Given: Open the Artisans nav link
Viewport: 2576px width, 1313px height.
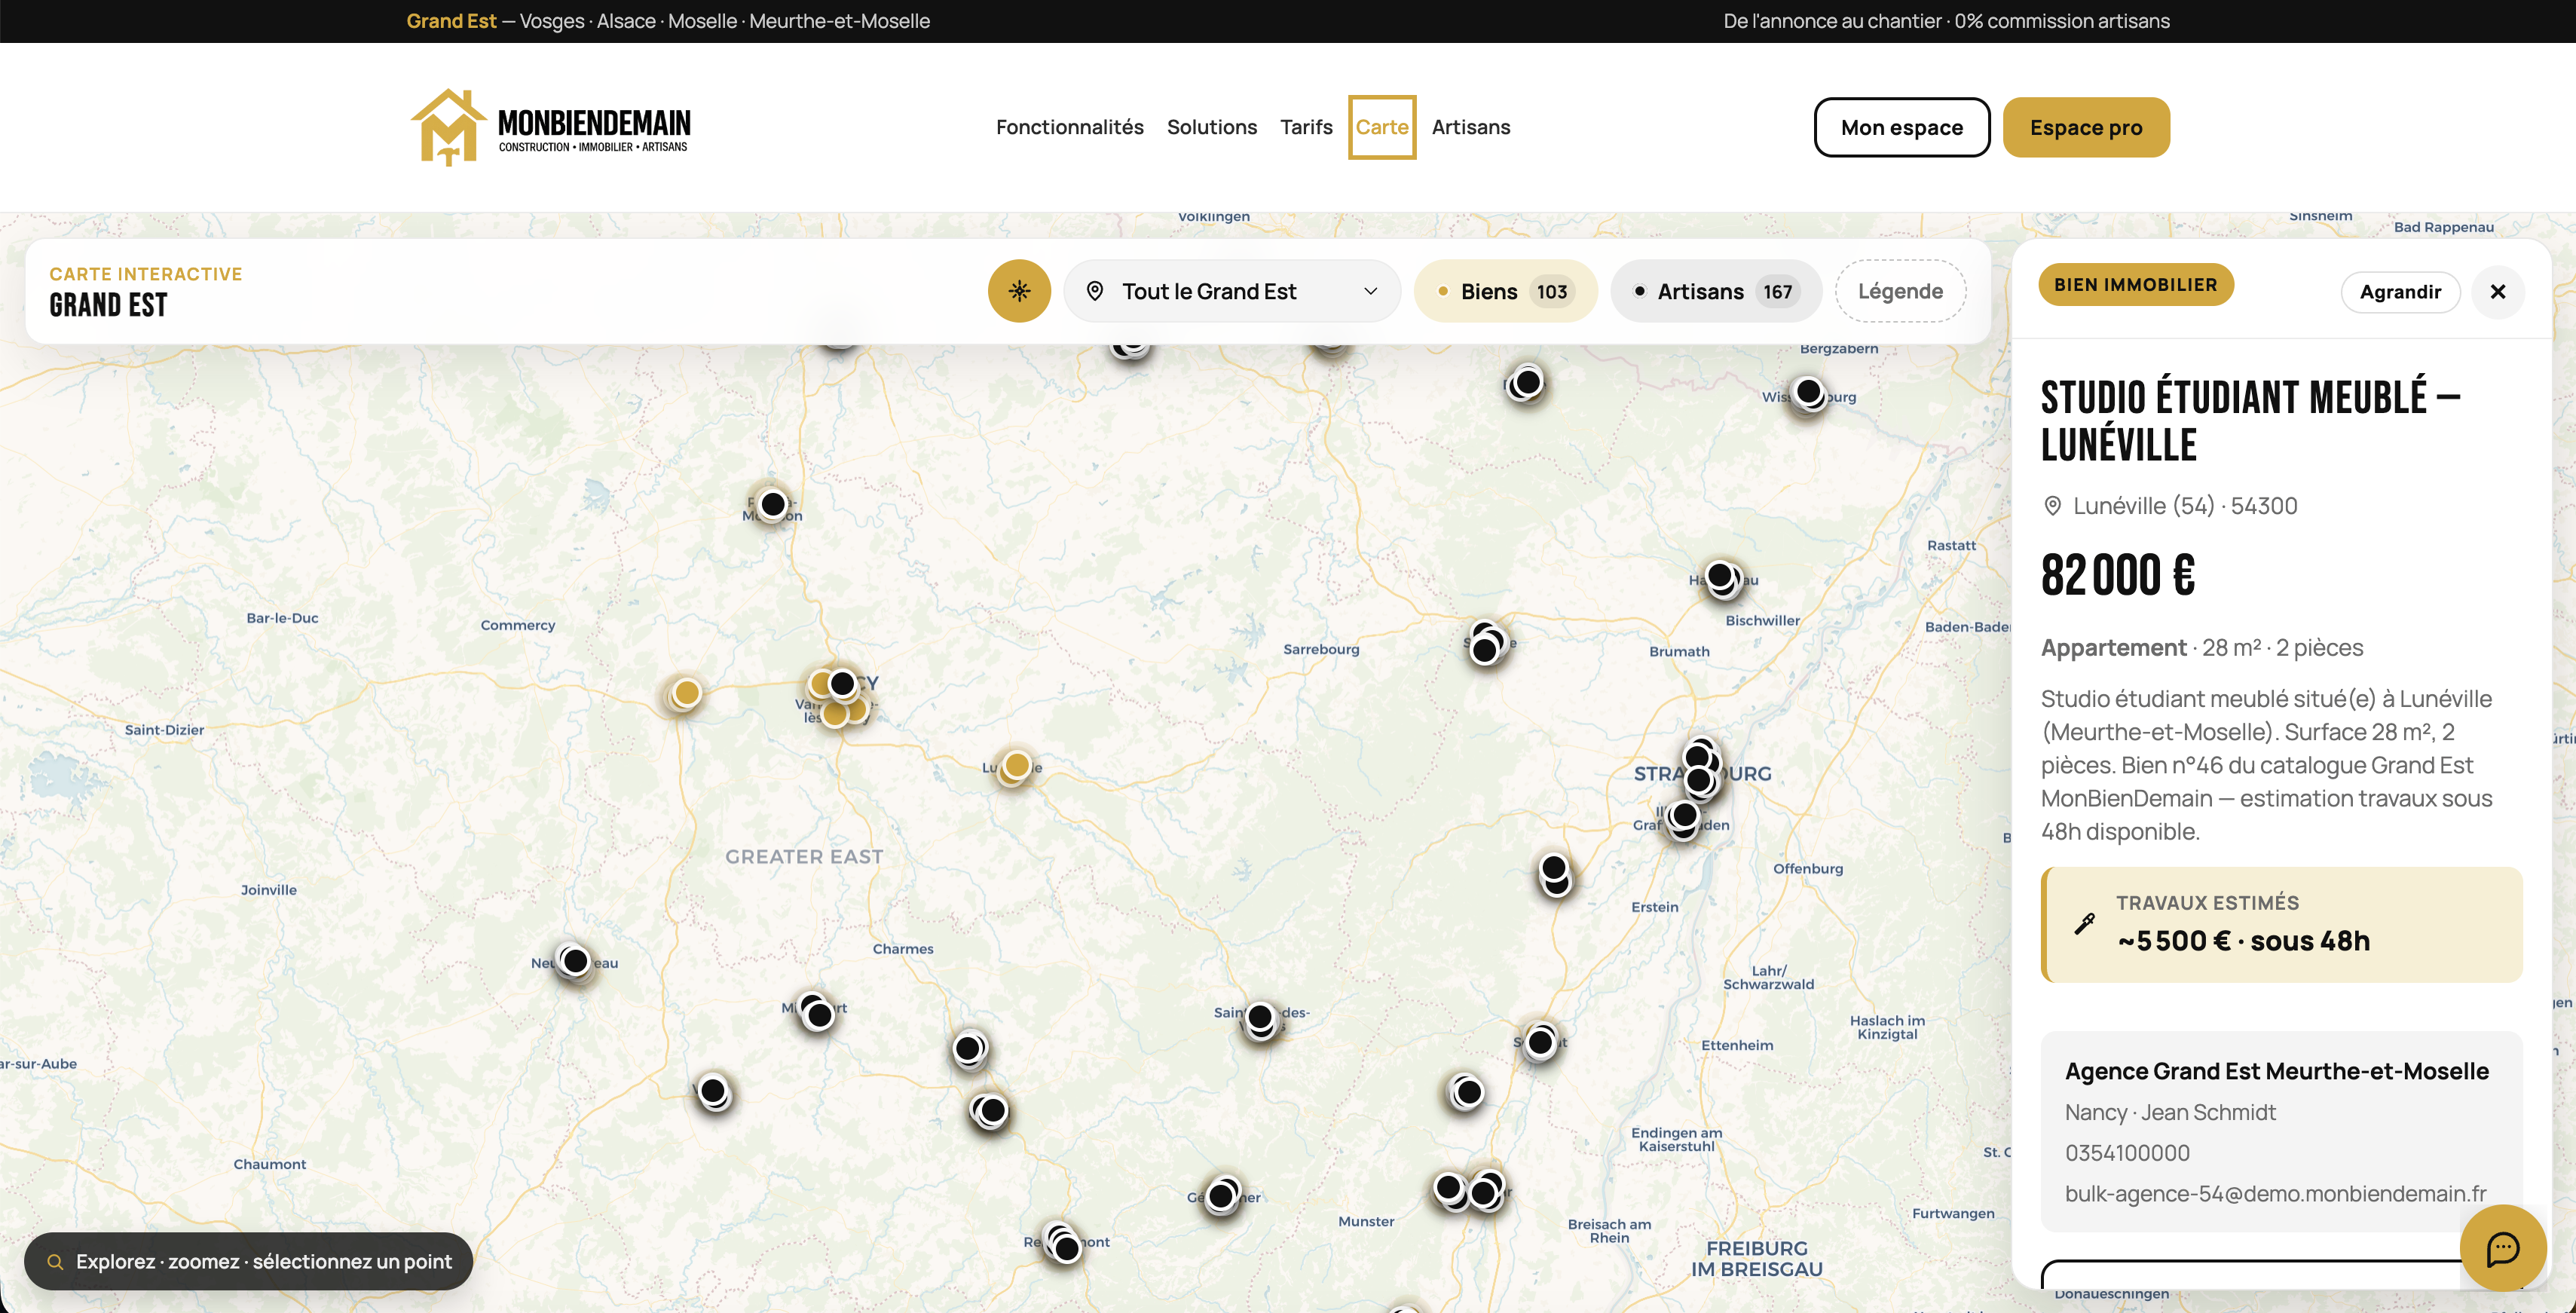Looking at the screenshot, I should point(1470,127).
